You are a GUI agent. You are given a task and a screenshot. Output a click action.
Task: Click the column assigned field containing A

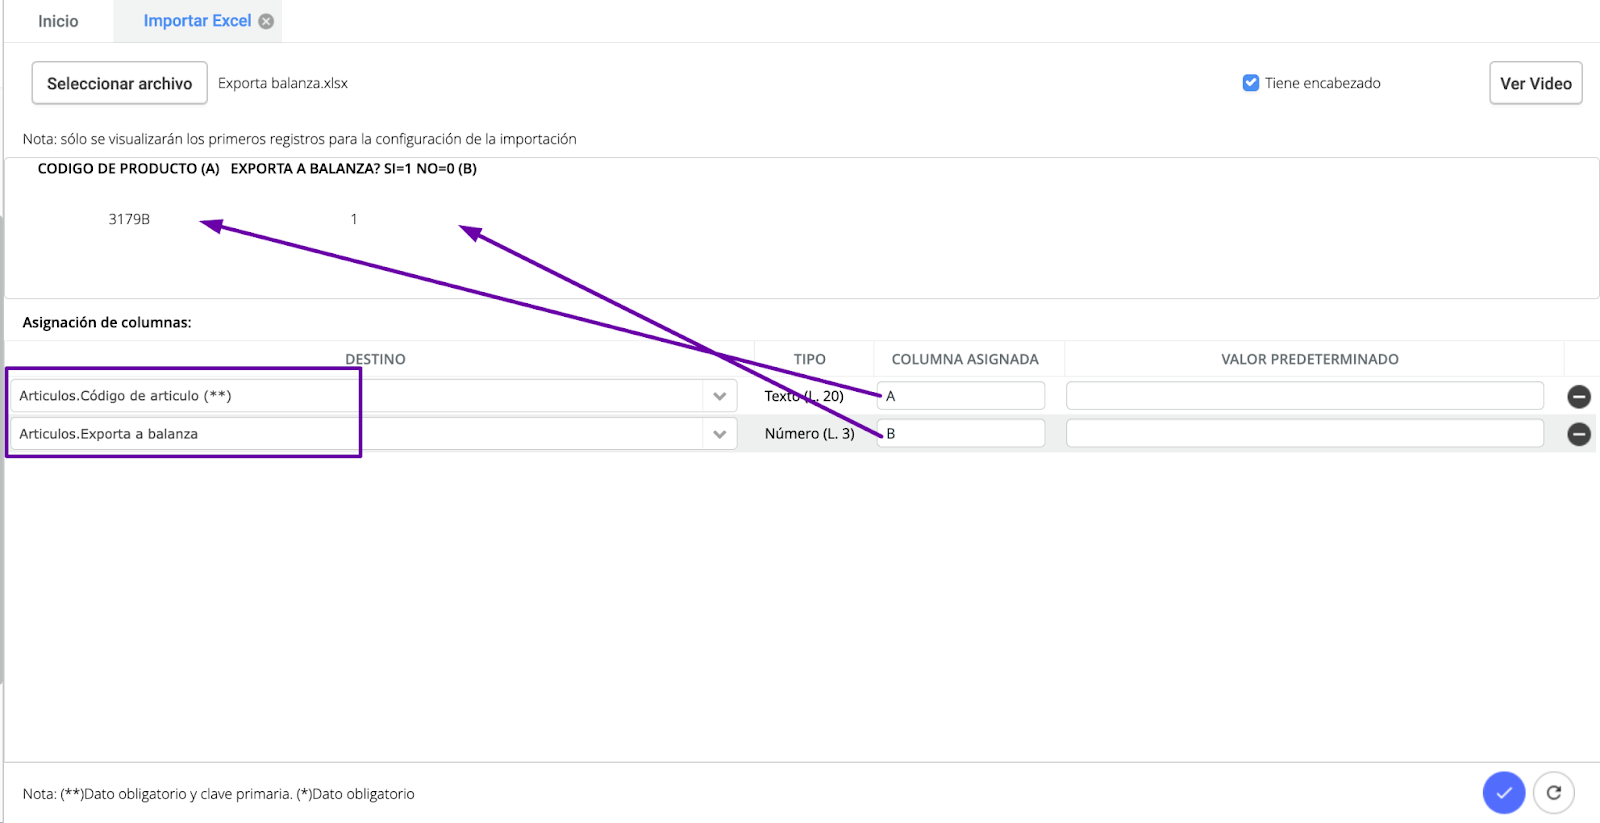point(961,396)
